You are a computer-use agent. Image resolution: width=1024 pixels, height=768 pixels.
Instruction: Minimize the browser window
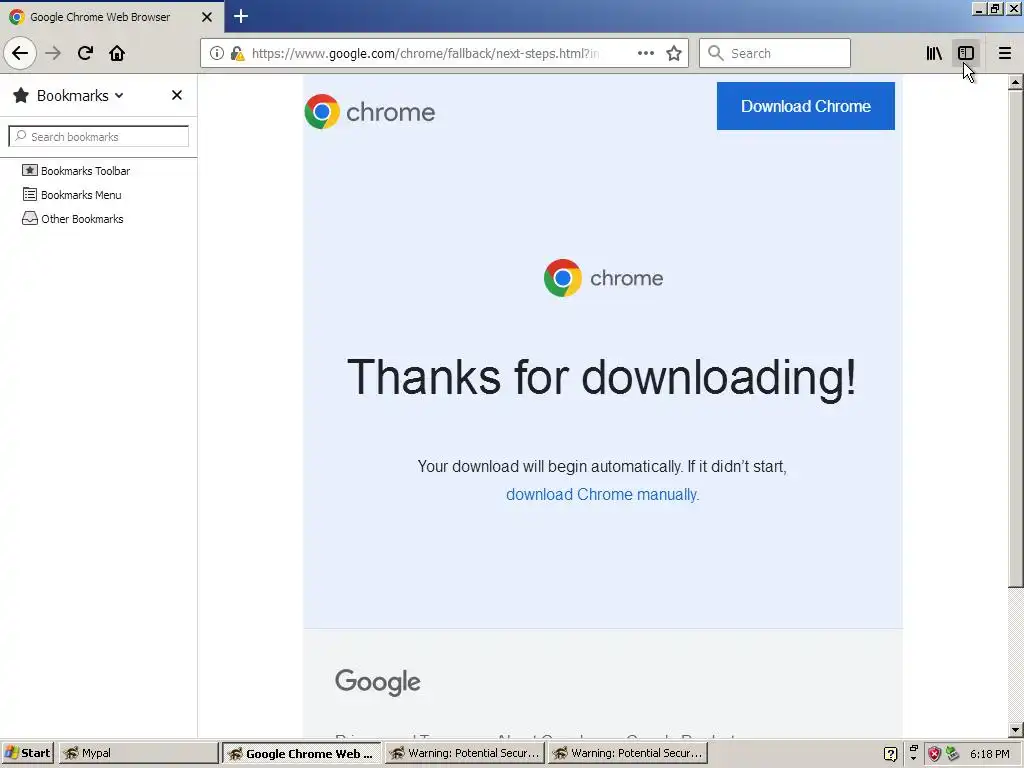tap(978, 9)
